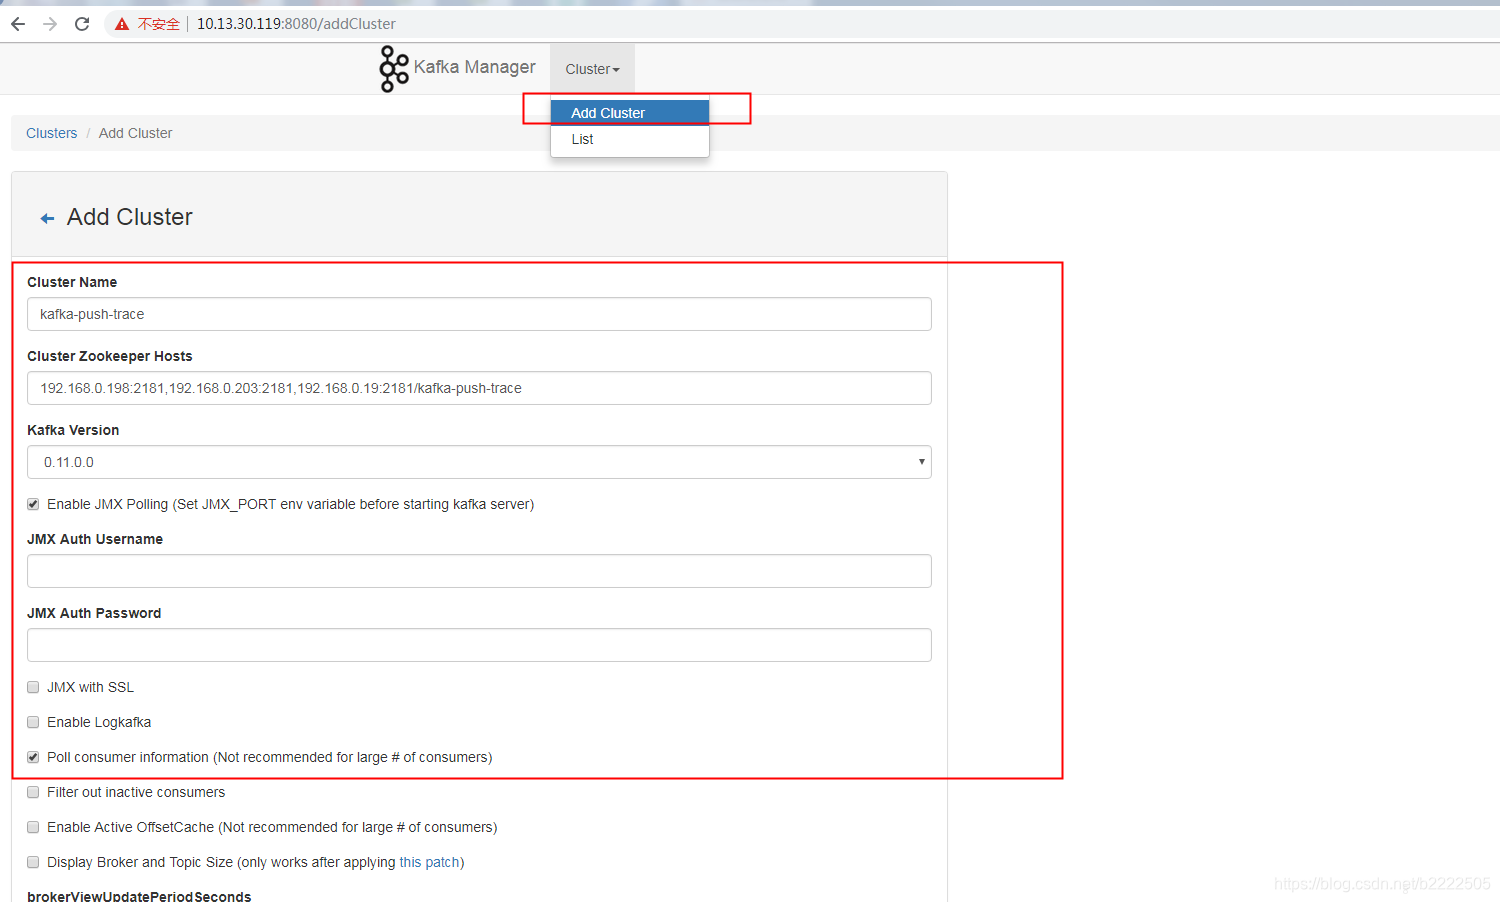
Task: Check Filter out inactive consumers
Action: point(33,792)
